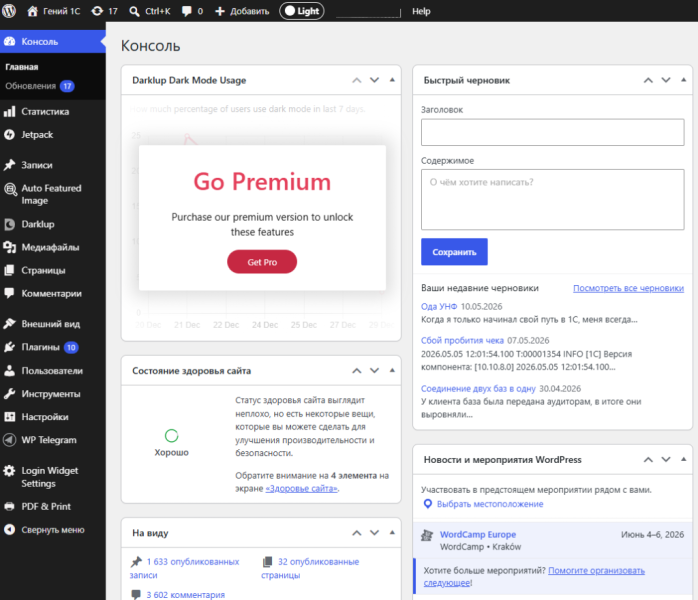Collapse the Состояние здоровья сайта panel
The height and width of the screenshot is (600, 698).
[x=392, y=370]
